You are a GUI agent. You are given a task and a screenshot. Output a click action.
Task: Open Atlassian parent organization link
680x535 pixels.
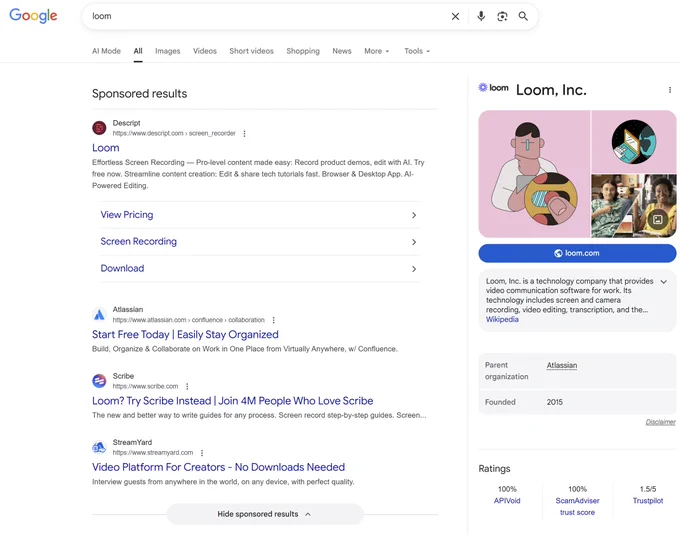(x=562, y=365)
